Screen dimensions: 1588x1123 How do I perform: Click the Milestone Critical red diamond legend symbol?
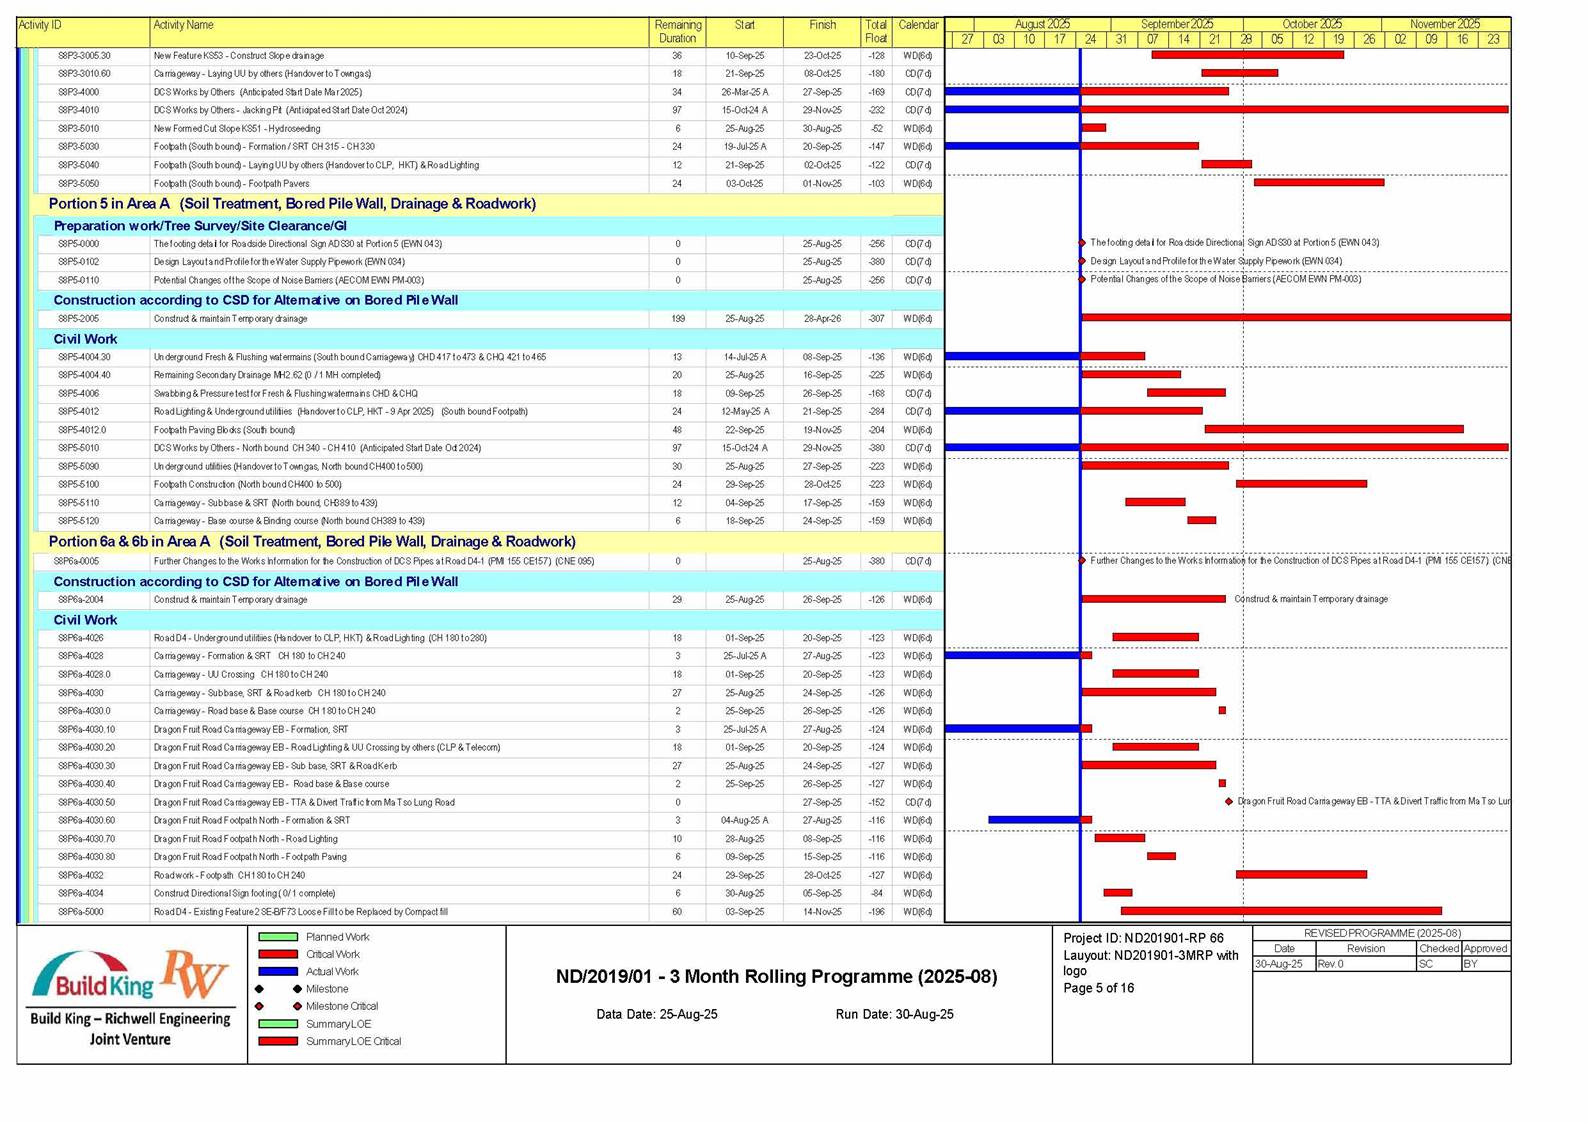tap(259, 1006)
